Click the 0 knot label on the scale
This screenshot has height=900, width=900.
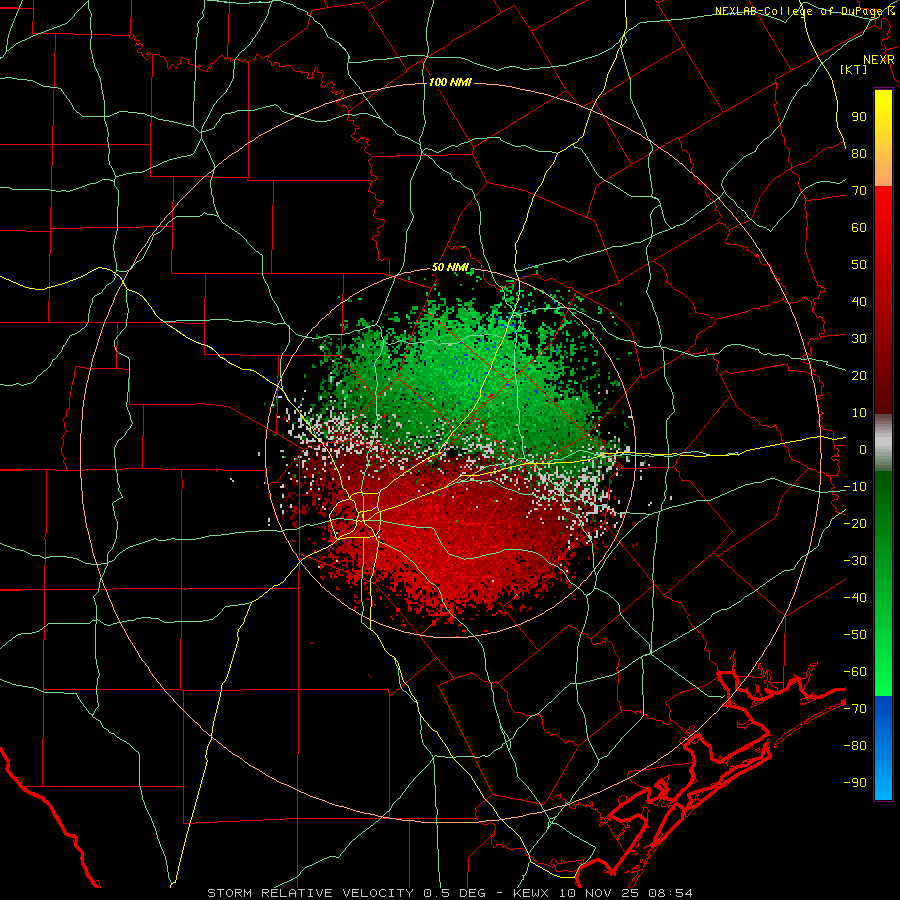tap(863, 449)
